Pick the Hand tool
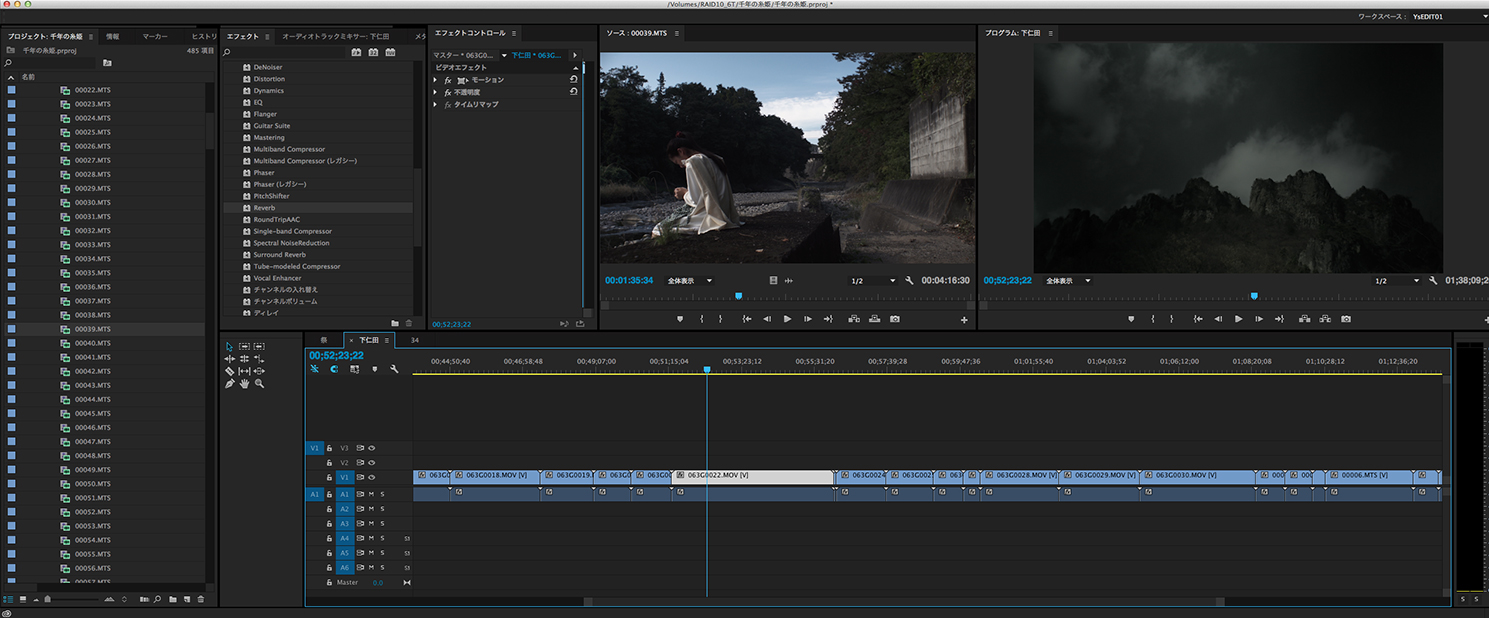1489x618 pixels. click(x=244, y=384)
